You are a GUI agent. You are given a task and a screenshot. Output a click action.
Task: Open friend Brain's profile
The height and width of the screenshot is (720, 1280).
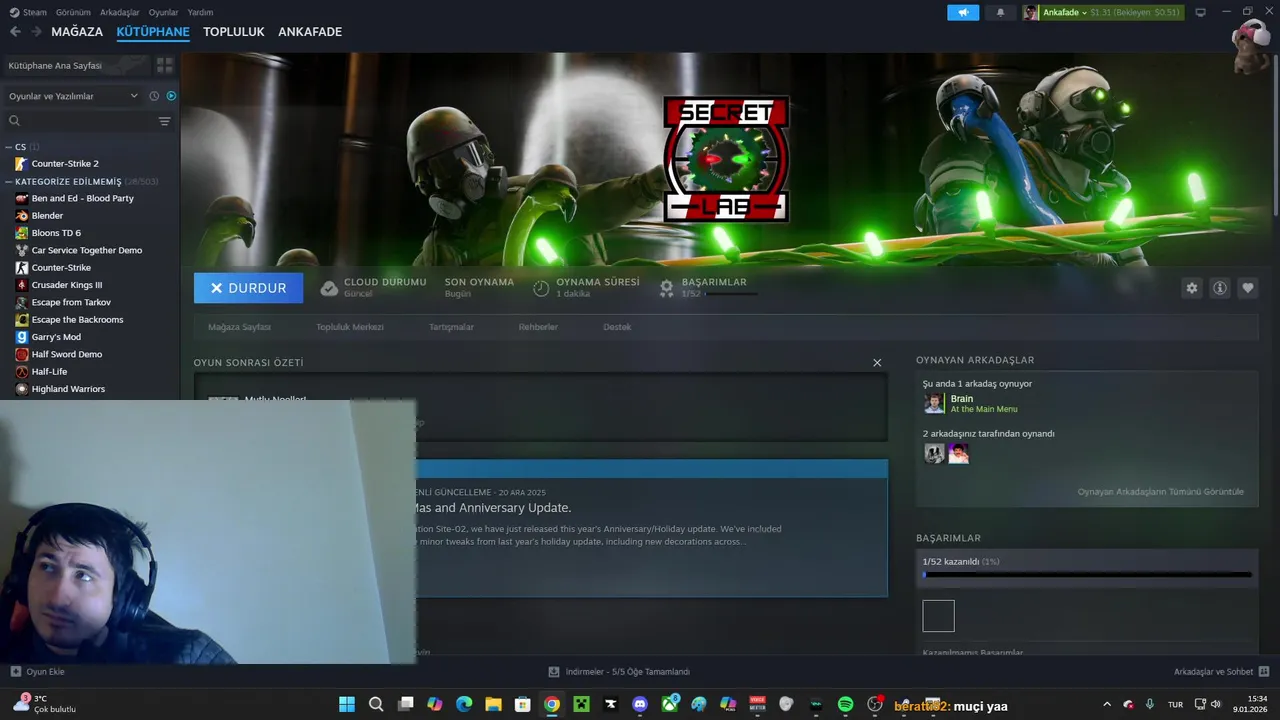970,403
